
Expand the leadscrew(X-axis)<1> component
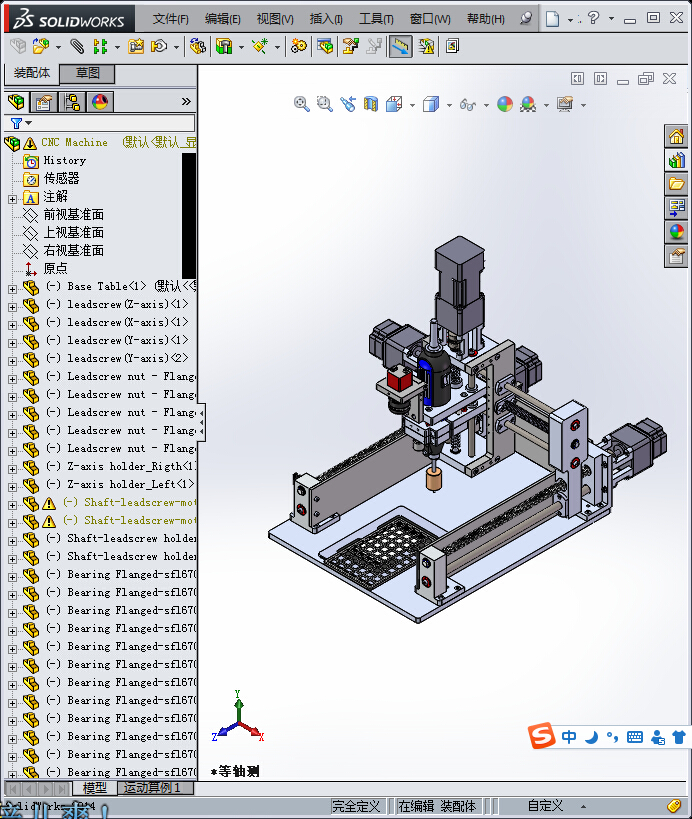[x=12, y=325]
